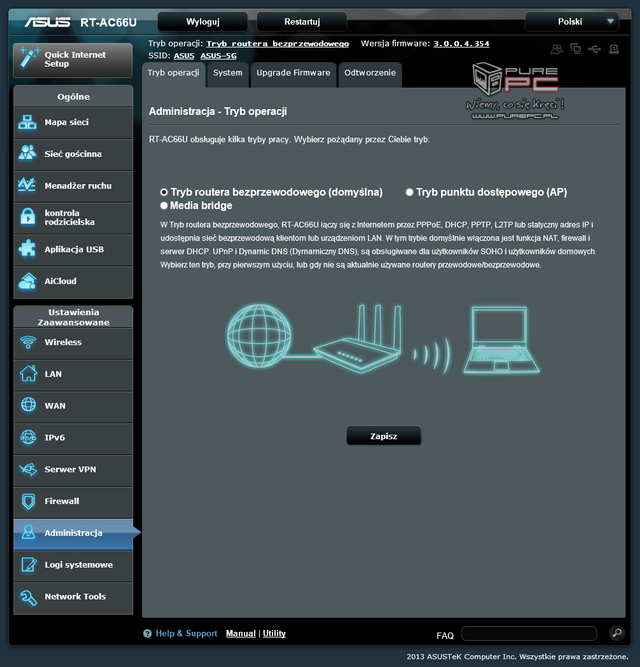Click the FAQ search input field
This screenshot has width=640, height=667.
click(529, 633)
